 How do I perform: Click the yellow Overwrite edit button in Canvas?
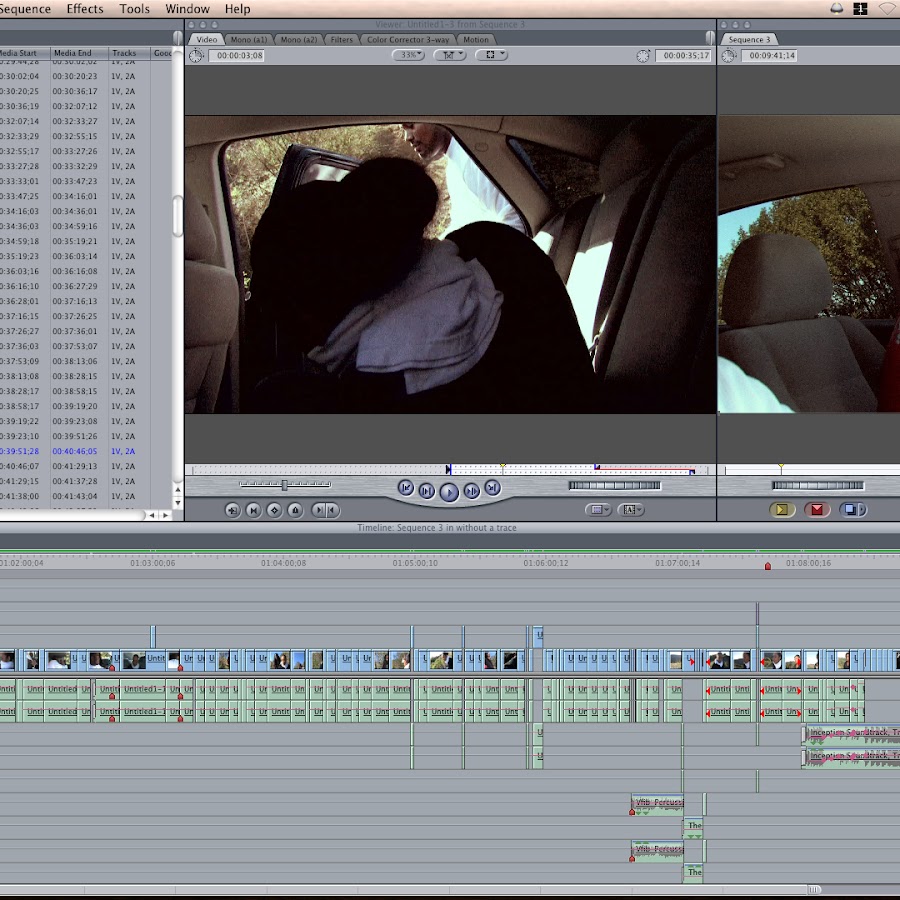pyautogui.click(x=782, y=509)
